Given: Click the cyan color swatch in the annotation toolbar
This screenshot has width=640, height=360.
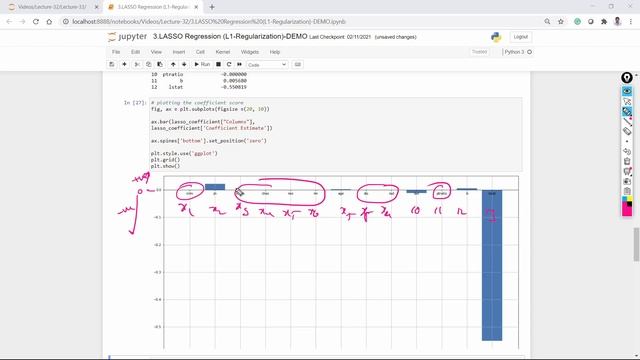Looking at the screenshot, I should point(624,199).
